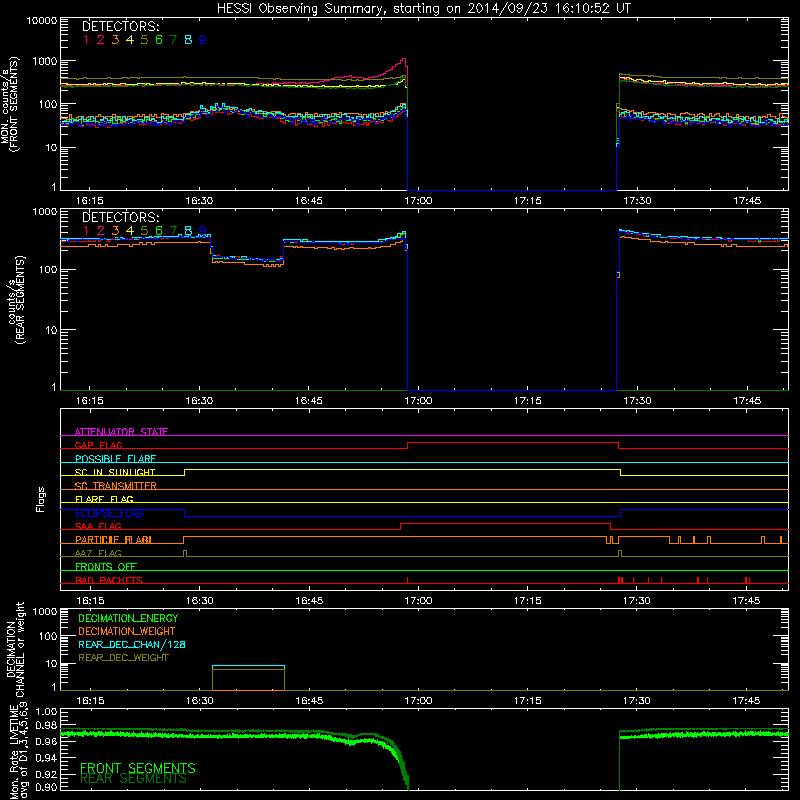
Task: Click the FRONTS_OFF flag label
Action: coord(106,567)
